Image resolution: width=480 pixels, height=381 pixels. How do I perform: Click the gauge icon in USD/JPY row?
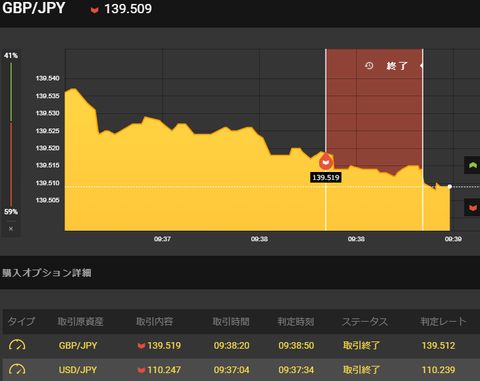[17, 369]
